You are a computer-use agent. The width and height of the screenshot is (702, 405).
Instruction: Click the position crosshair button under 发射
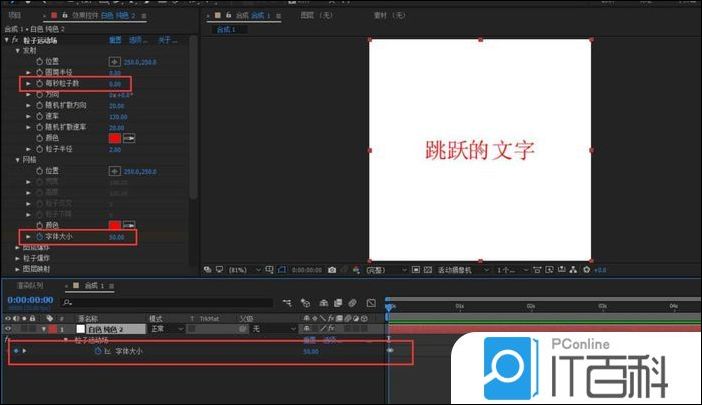tap(114, 62)
